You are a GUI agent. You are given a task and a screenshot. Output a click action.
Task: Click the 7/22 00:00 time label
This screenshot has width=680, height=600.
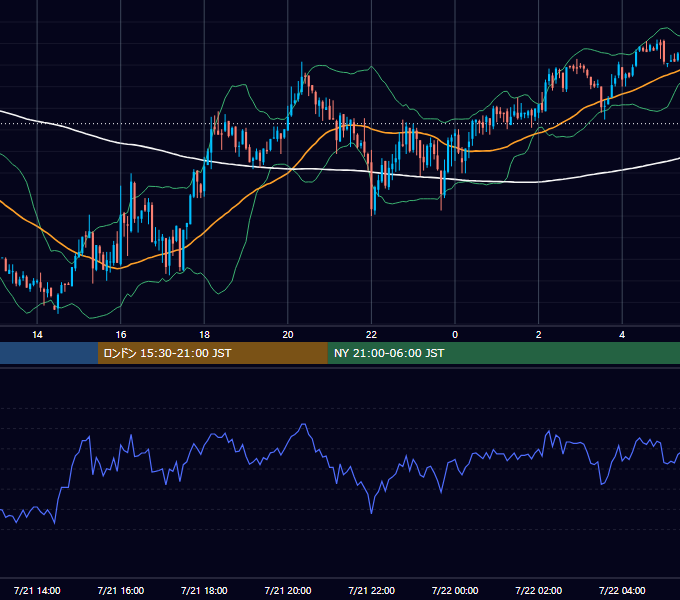point(455,590)
